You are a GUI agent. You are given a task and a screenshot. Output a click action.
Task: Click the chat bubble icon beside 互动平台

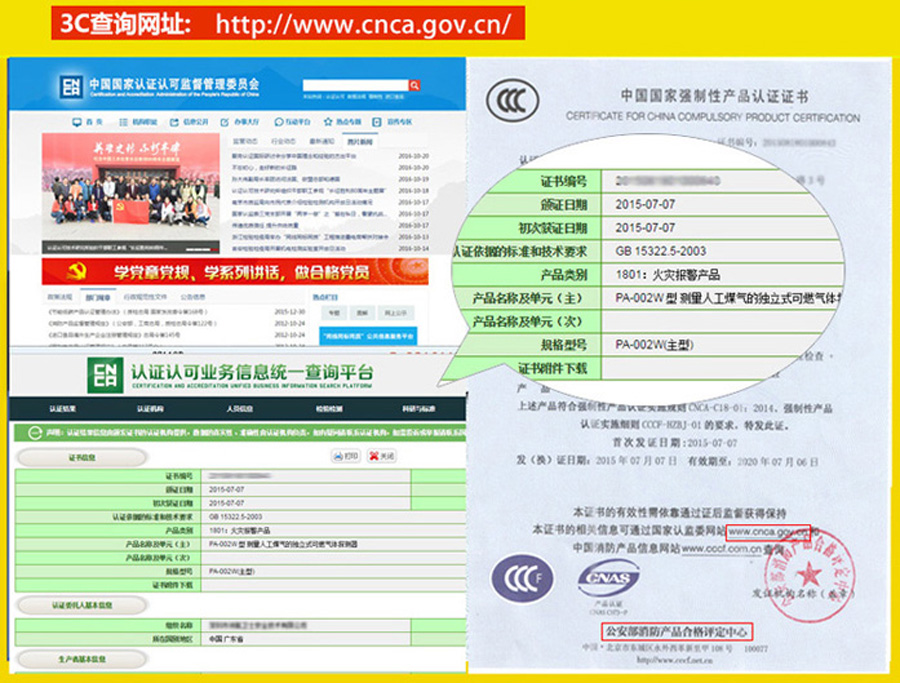tap(278, 122)
